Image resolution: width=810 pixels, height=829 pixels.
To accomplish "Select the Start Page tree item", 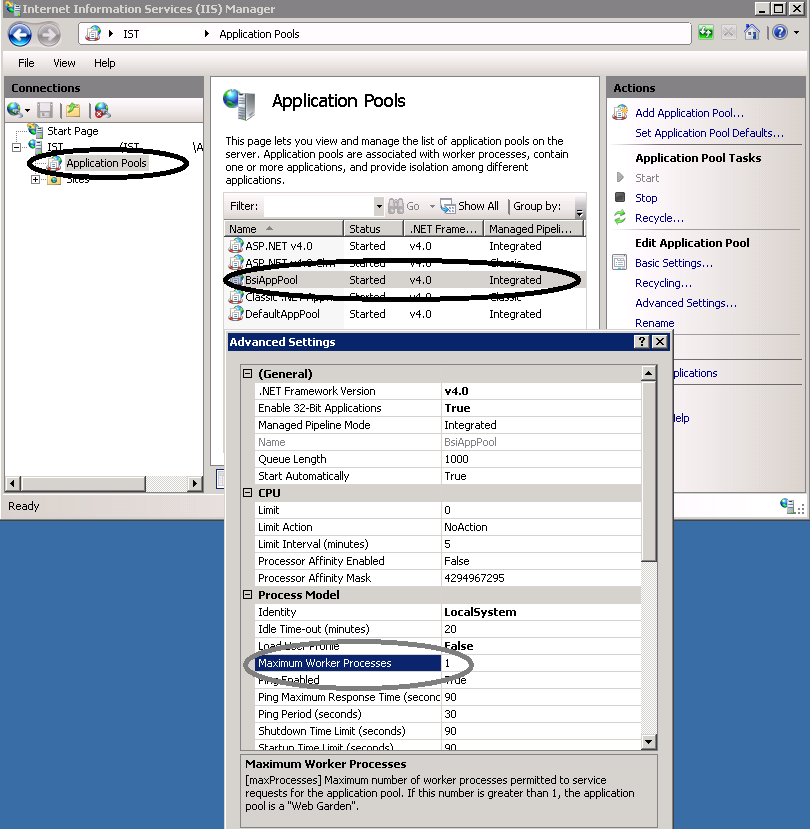I will point(72,131).
